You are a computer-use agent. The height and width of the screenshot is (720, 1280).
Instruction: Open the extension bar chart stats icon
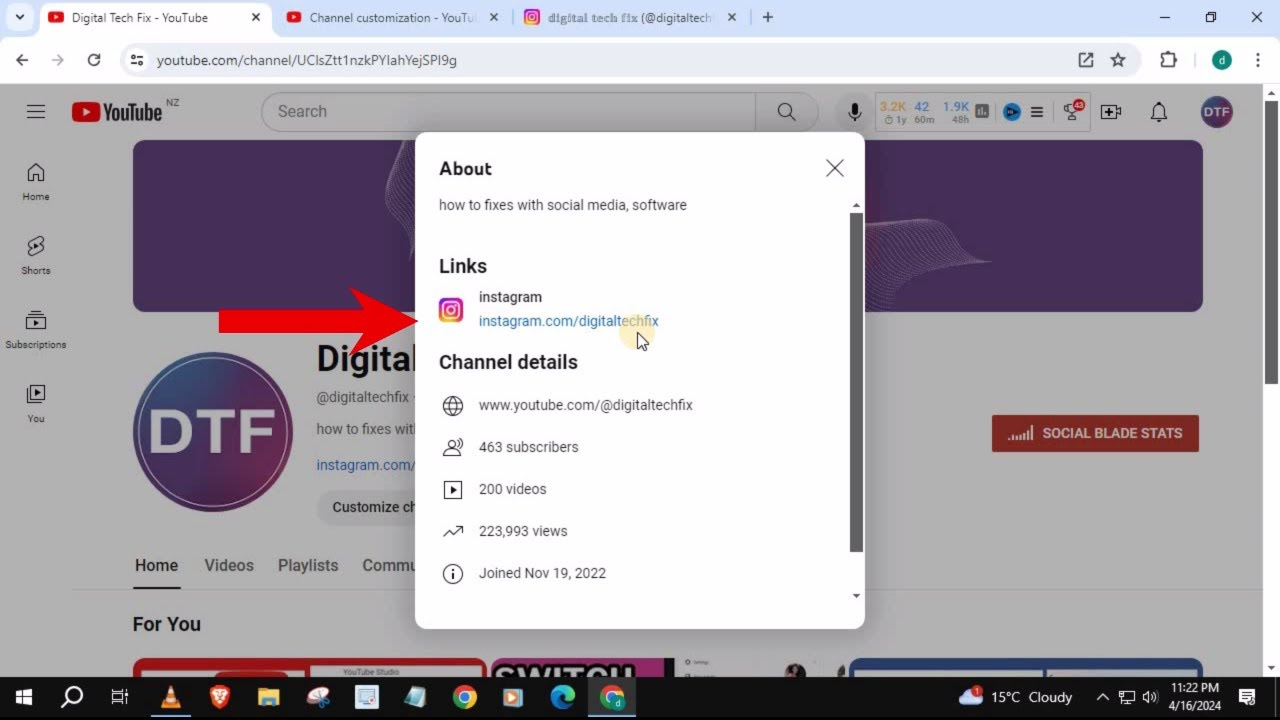(982, 112)
